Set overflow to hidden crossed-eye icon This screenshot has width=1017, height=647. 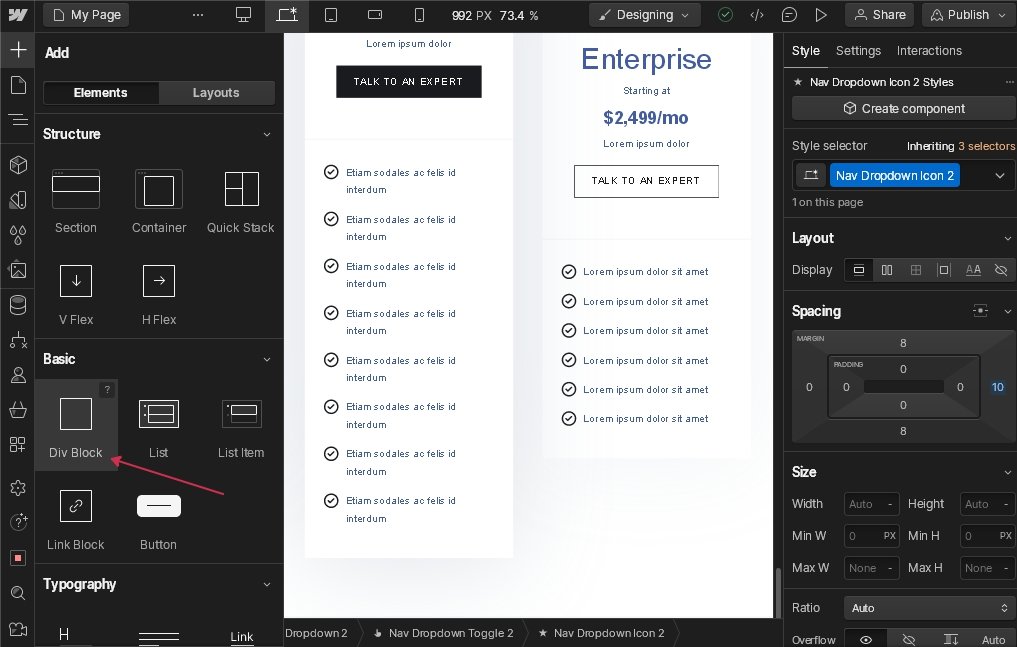(909, 640)
